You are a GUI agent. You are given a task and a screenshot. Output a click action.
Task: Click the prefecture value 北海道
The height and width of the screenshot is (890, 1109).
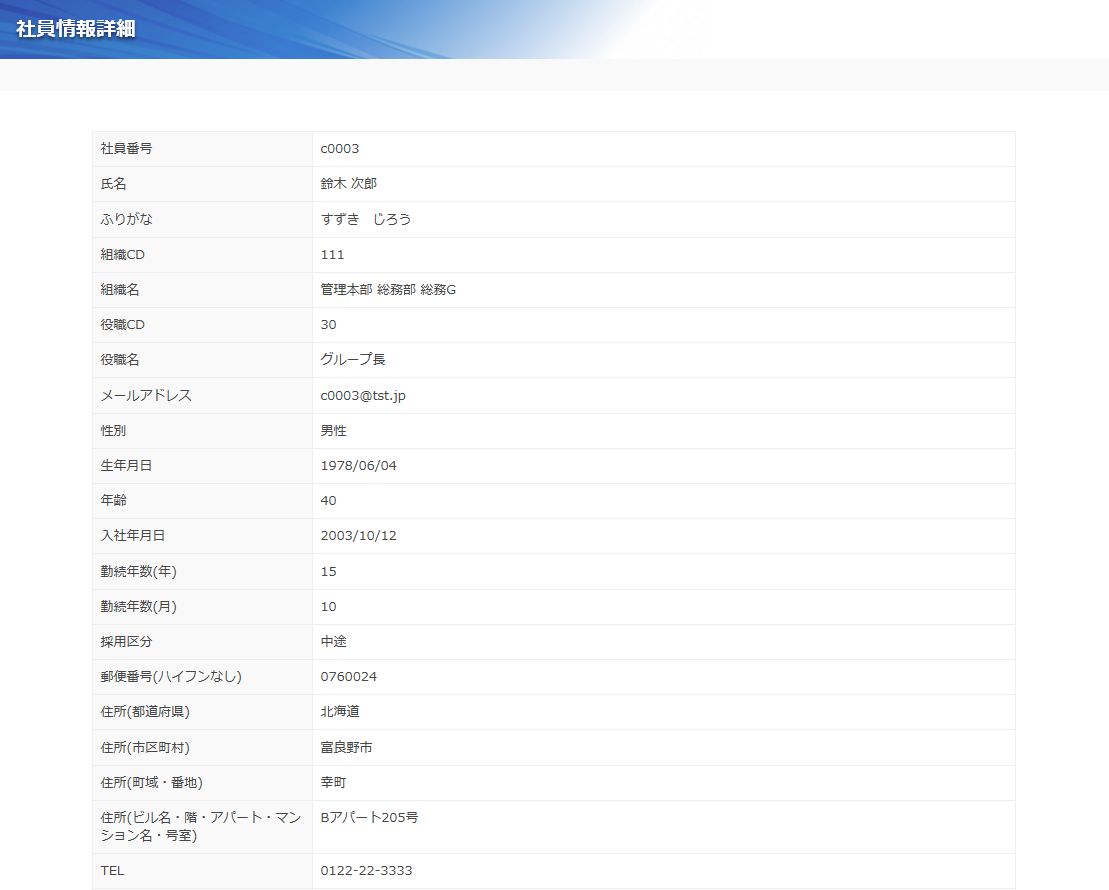tap(340, 712)
